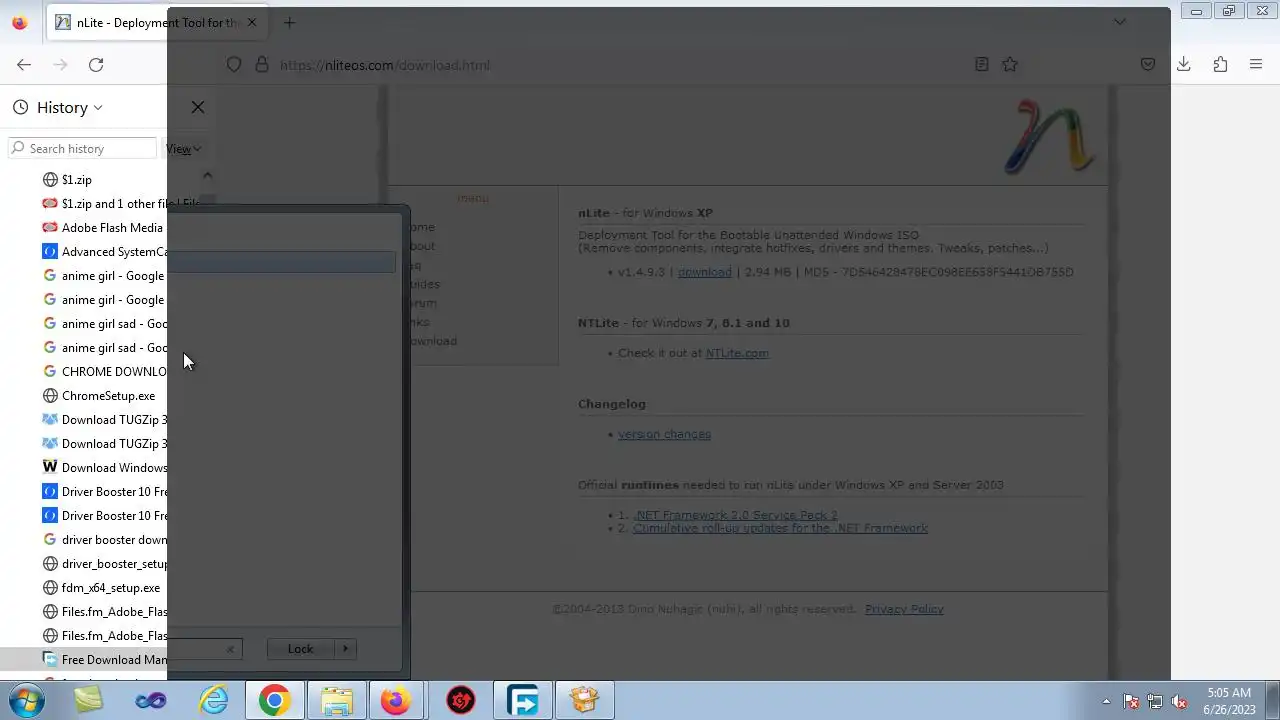Open the Privacy Policy footer link

[904, 609]
